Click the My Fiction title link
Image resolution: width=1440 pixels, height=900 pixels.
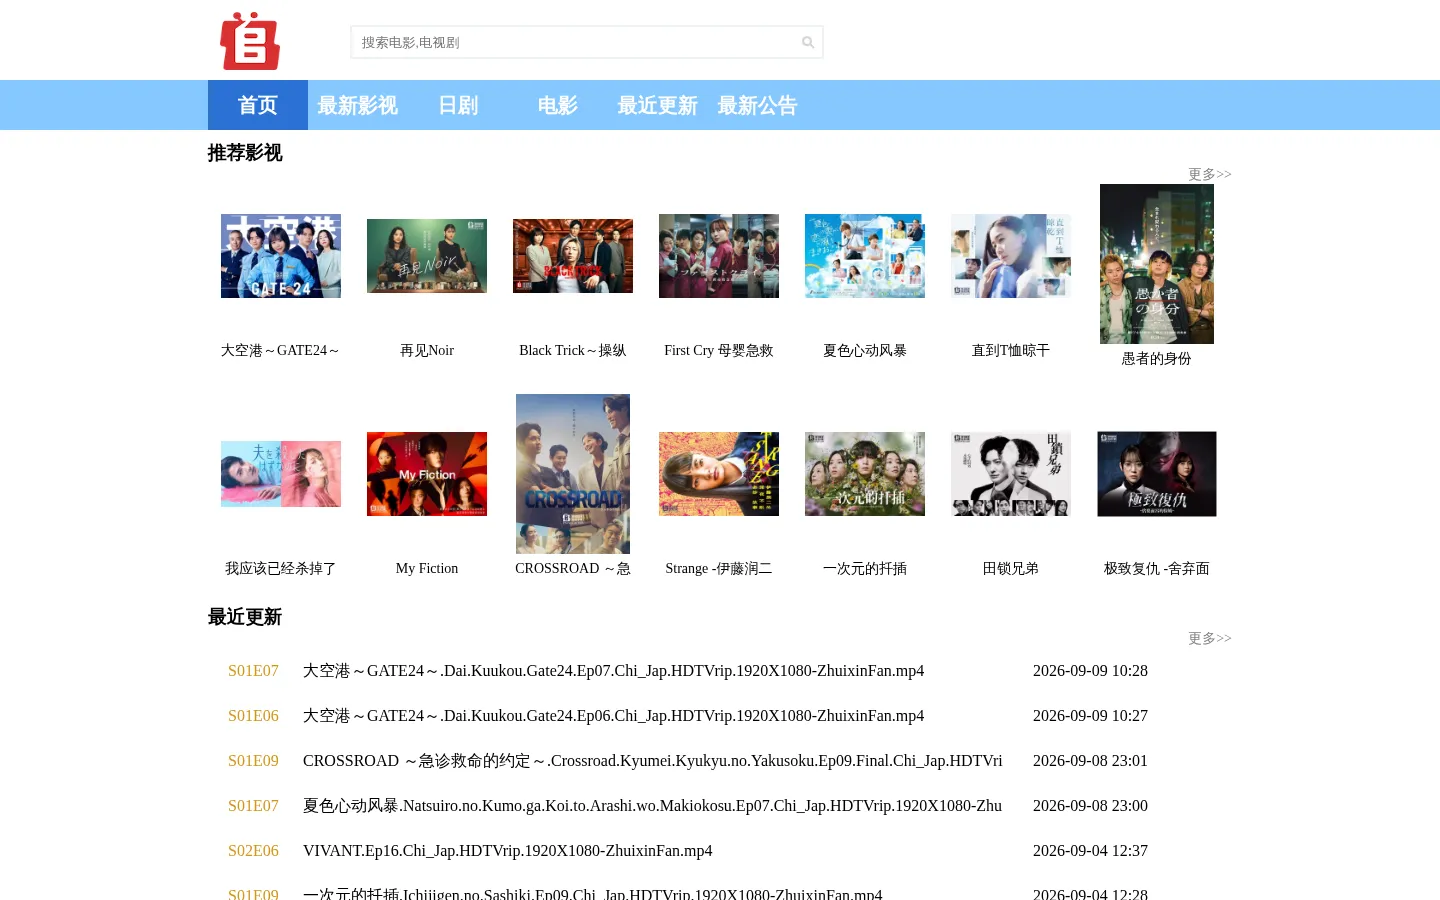click(427, 568)
